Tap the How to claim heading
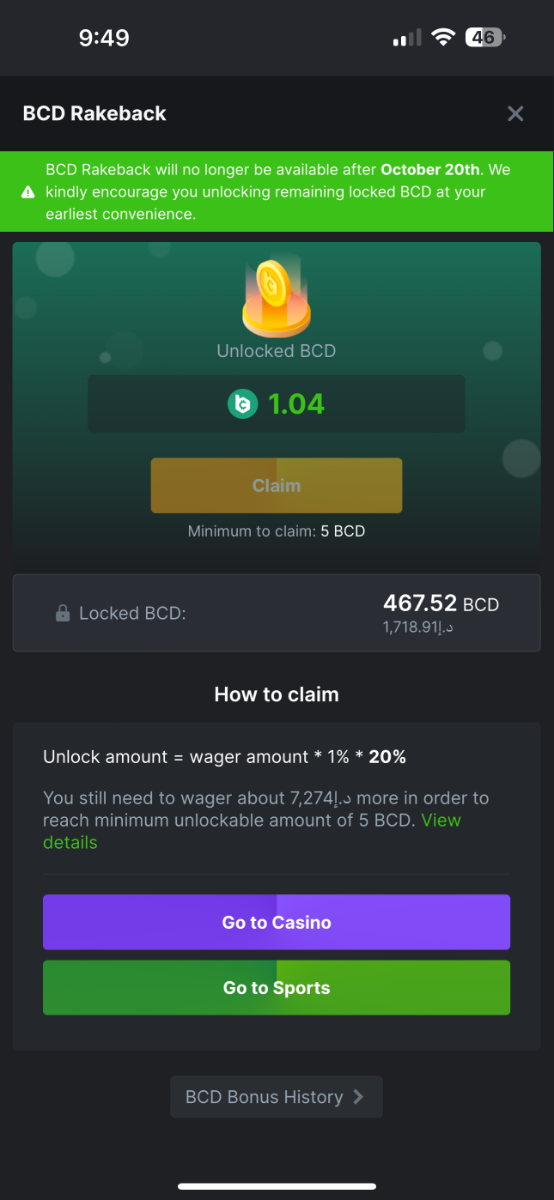554x1200 pixels. (276, 694)
